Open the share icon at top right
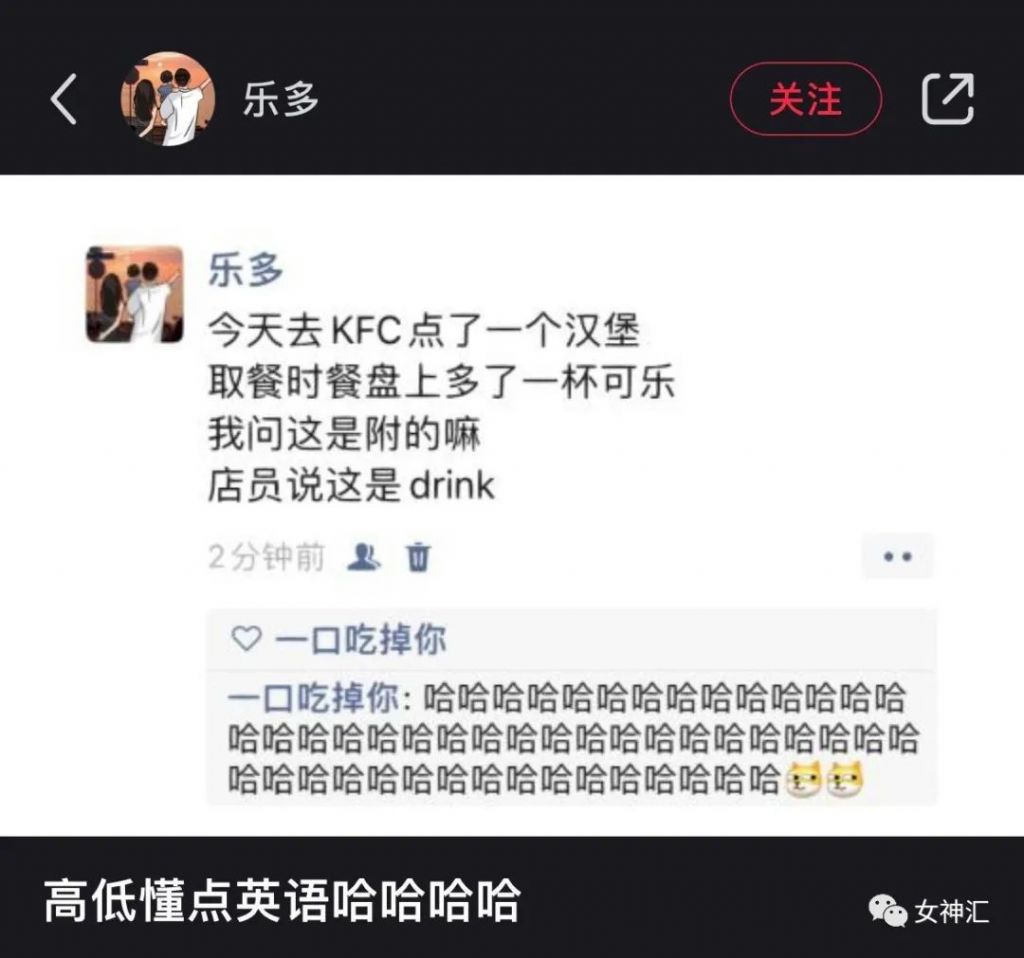Image resolution: width=1024 pixels, height=958 pixels. pyautogui.click(x=948, y=99)
